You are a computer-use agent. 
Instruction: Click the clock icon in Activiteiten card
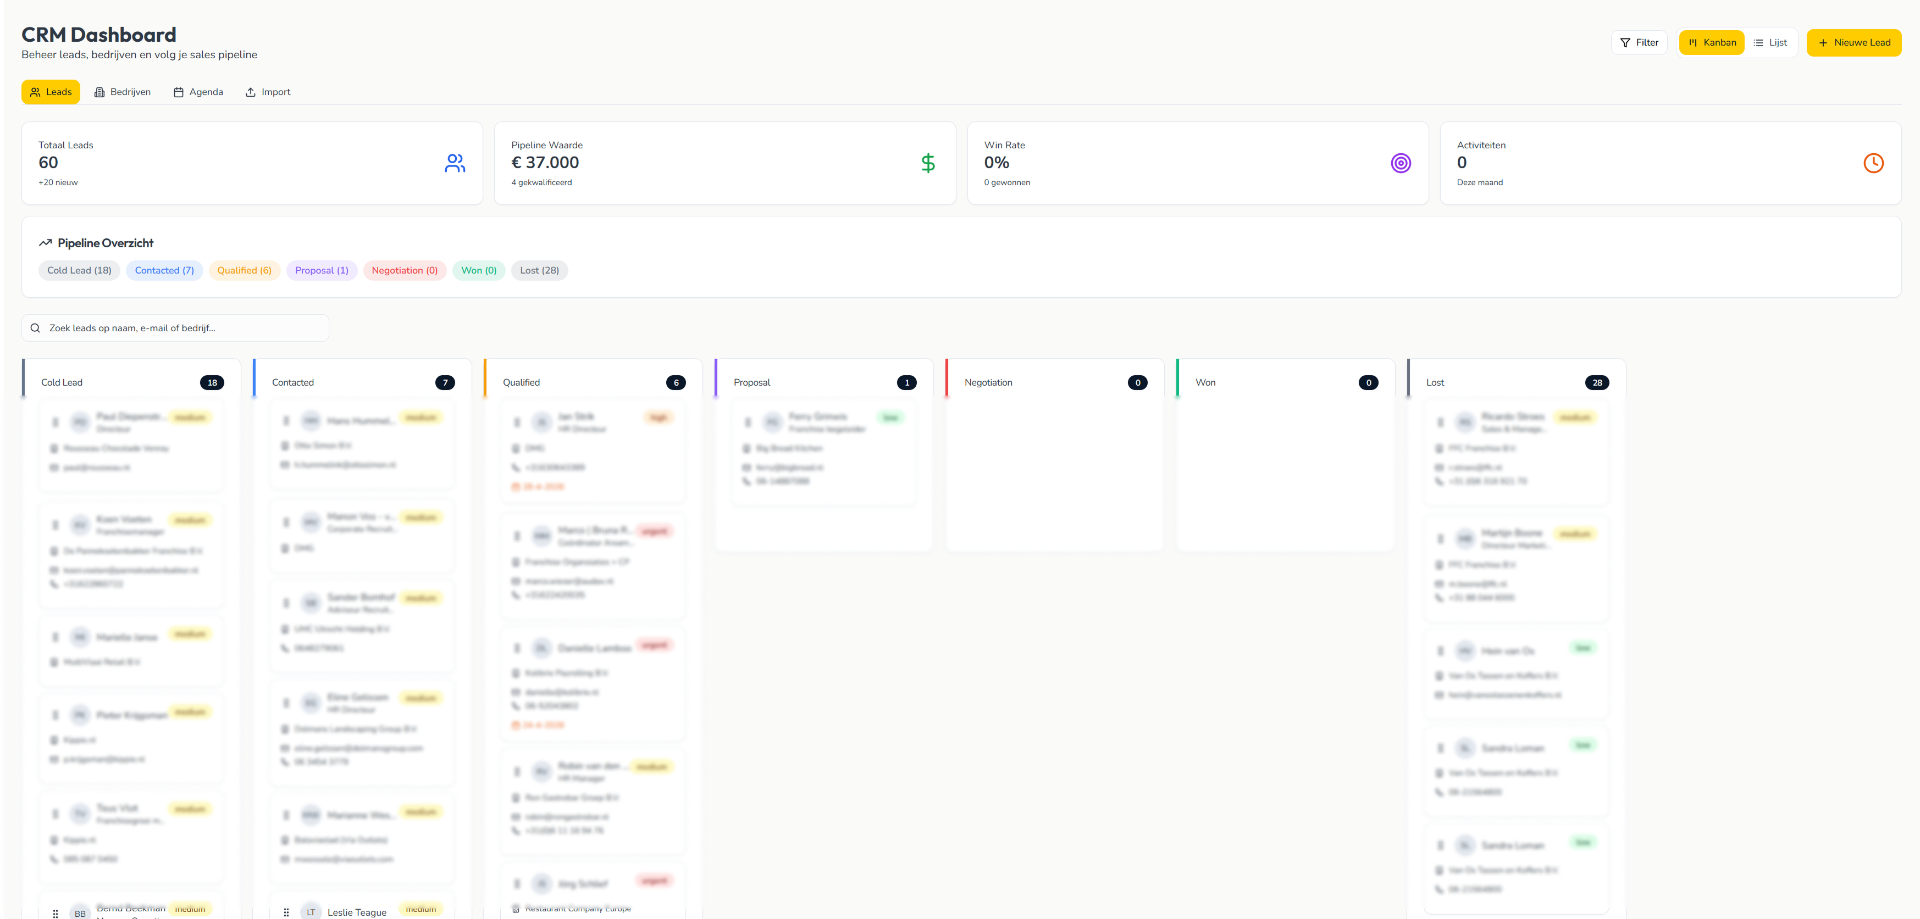pyautogui.click(x=1874, y=163)
